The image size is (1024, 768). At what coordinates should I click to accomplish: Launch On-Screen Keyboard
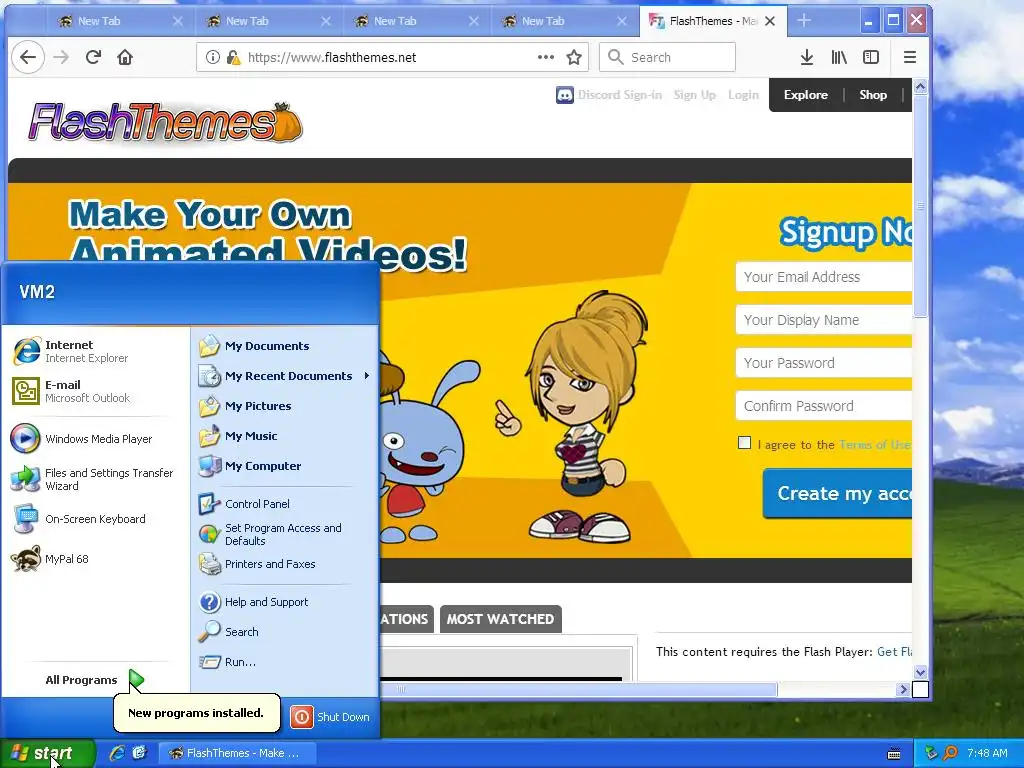pyautogui.click(x=95, y=519)
